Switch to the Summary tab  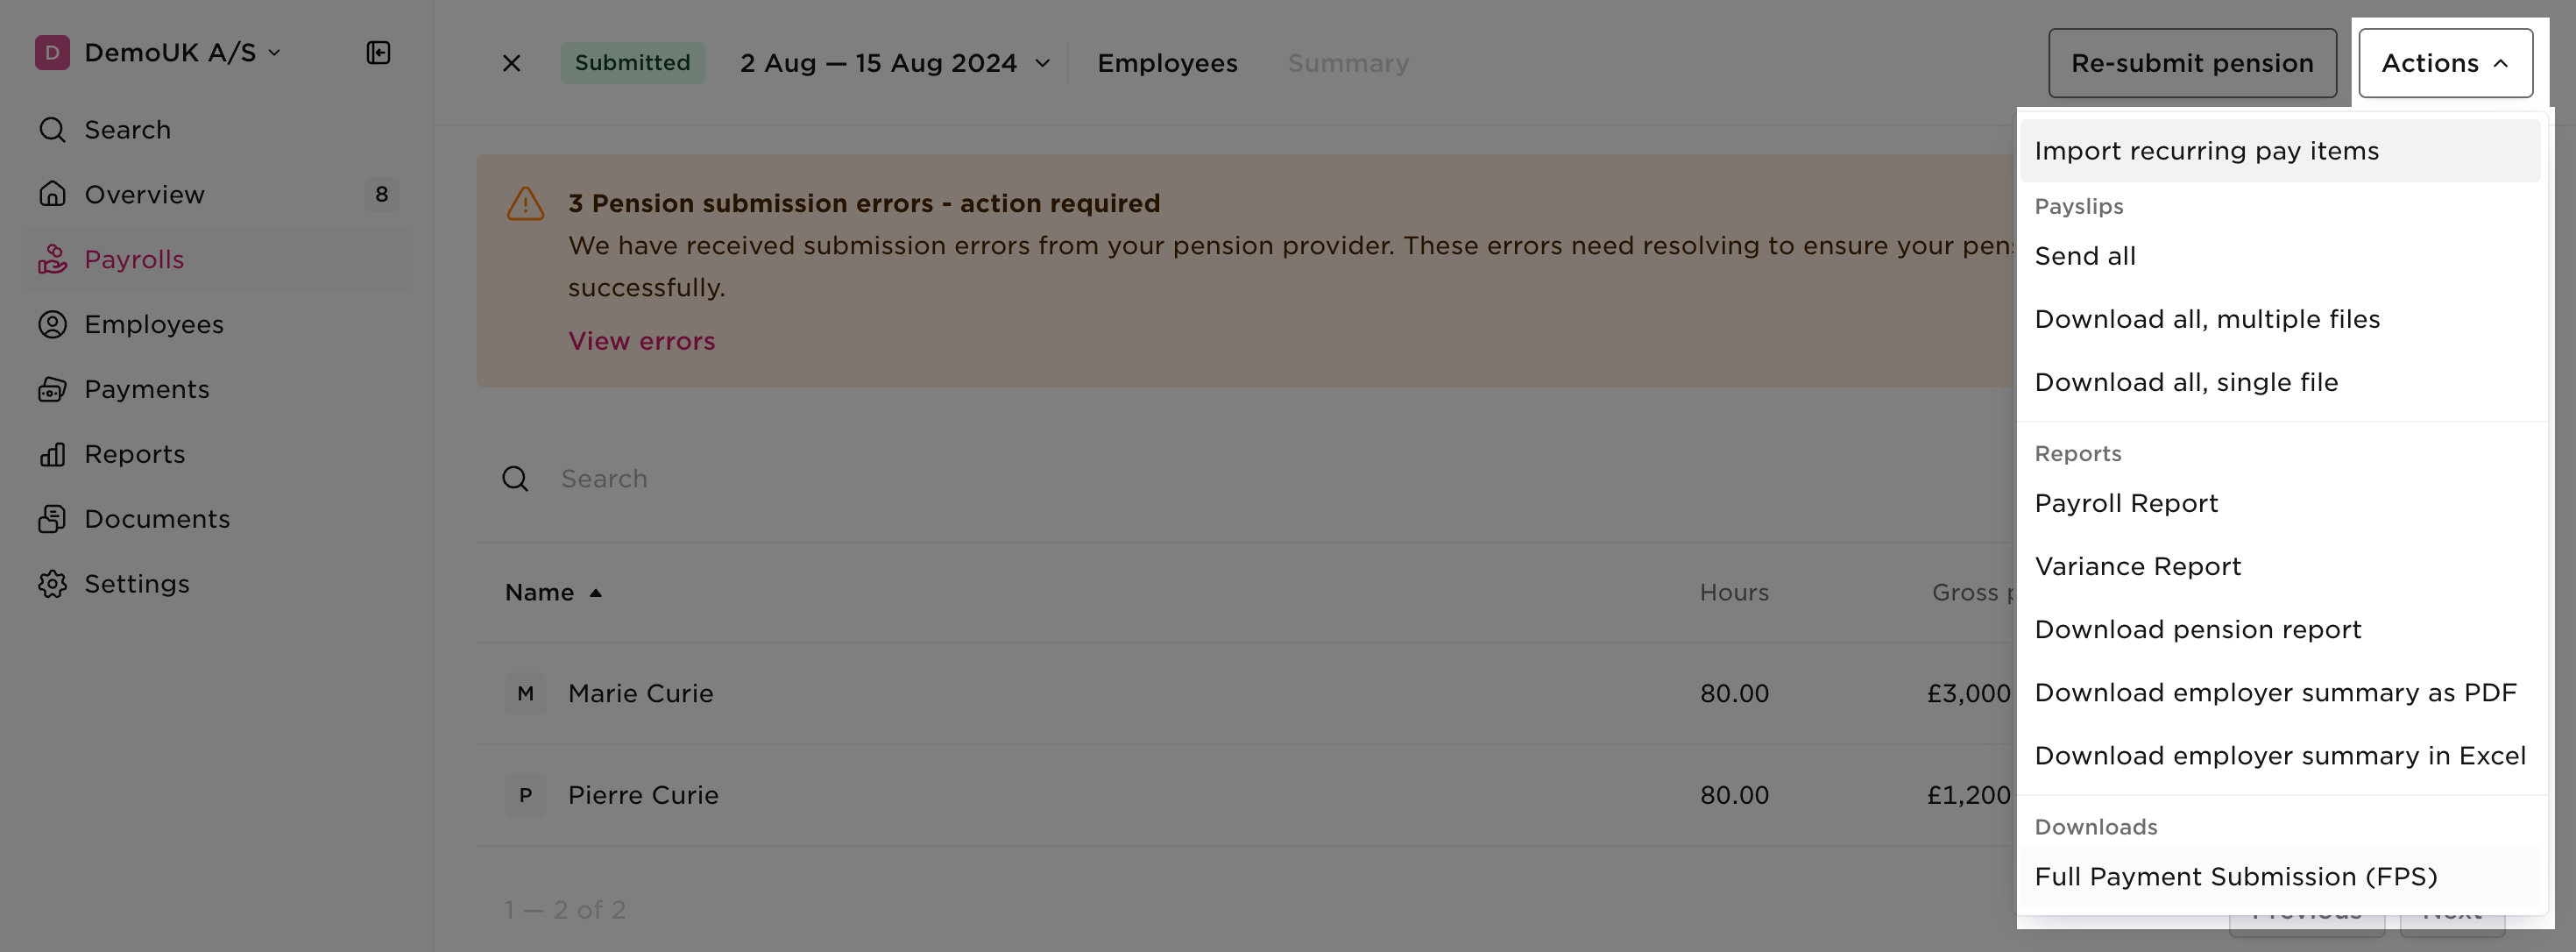[1347, 63]
